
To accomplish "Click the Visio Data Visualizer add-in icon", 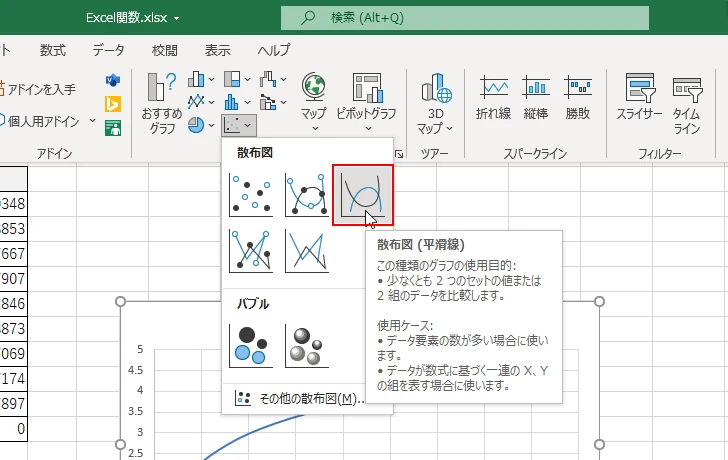I will coord(113,80).
